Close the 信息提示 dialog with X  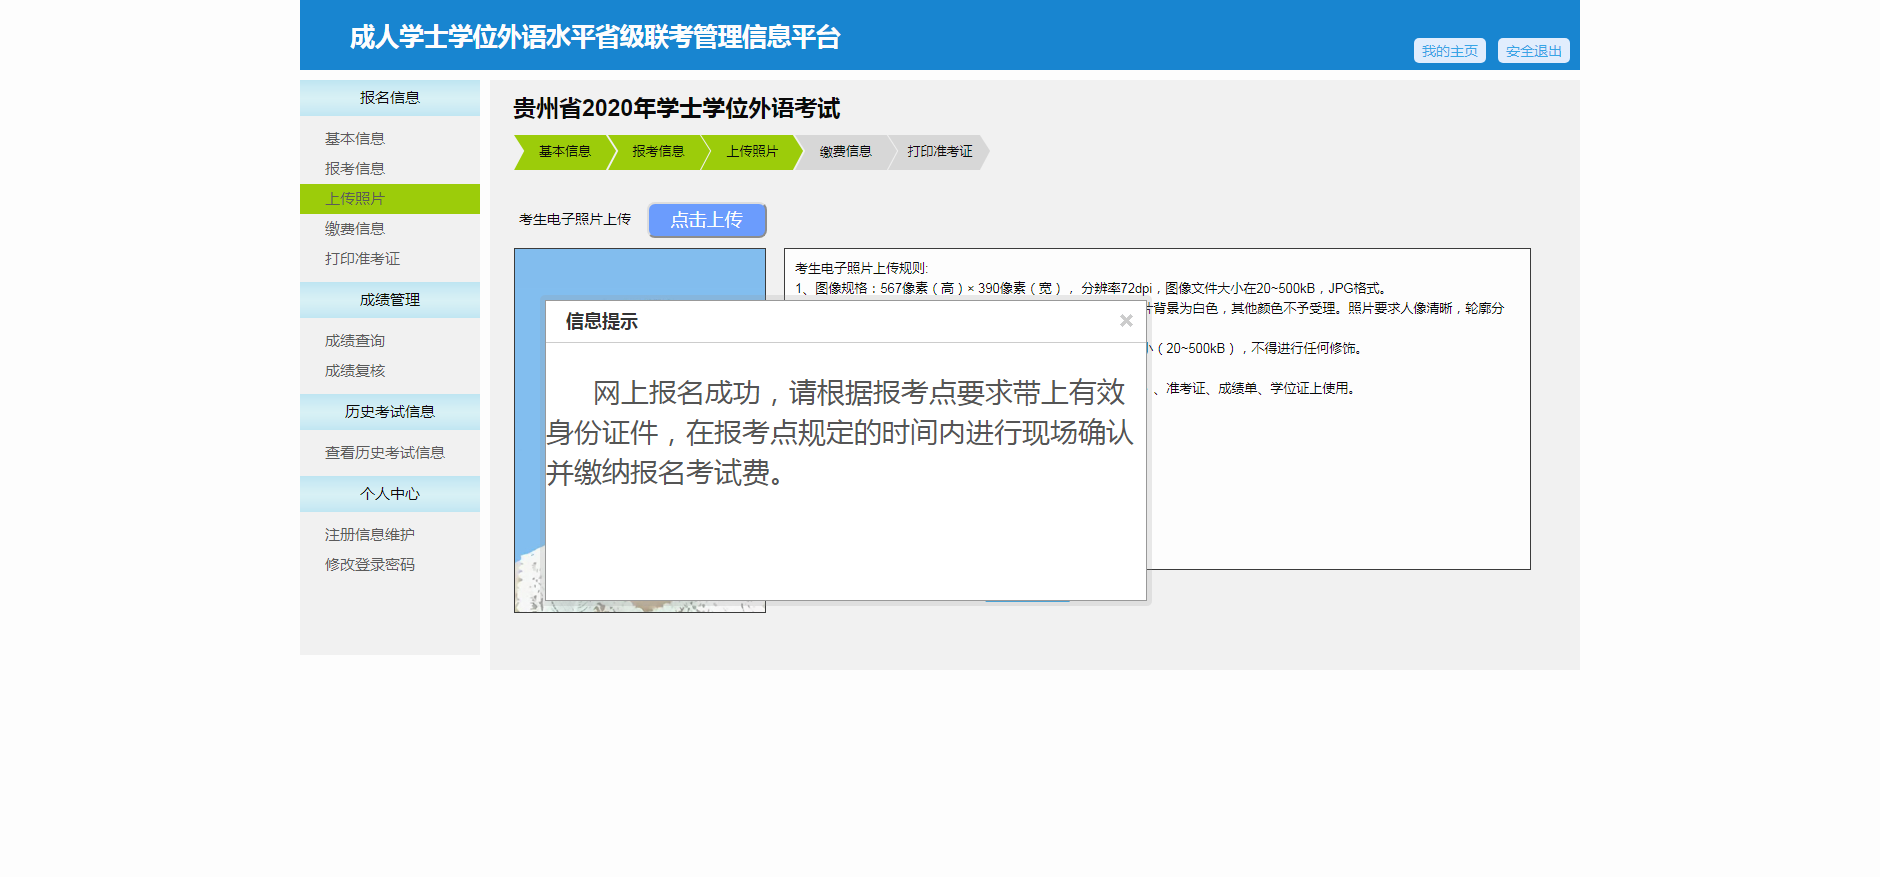[x=1126, y=321]
